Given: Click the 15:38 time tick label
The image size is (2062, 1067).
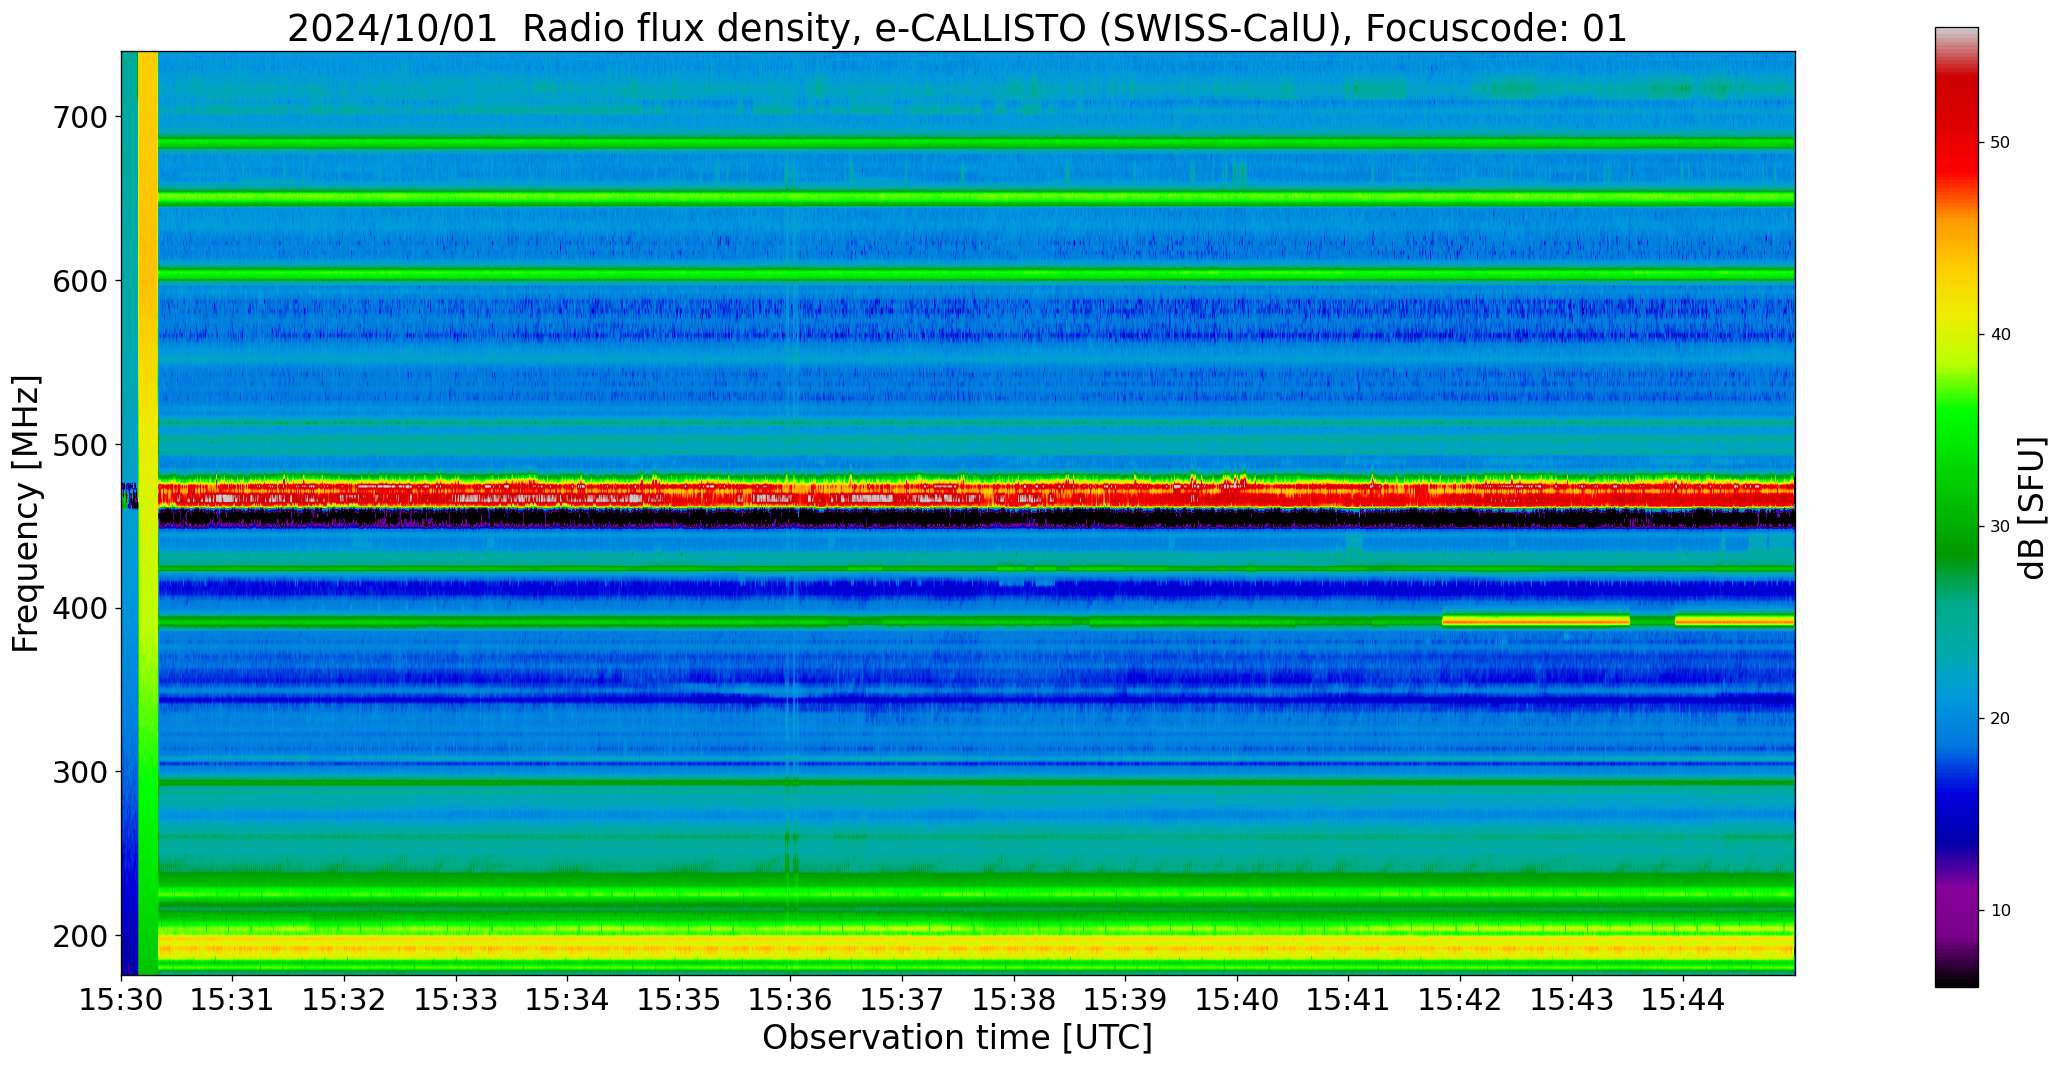Looking at the screenshot, I should 1014,999.
